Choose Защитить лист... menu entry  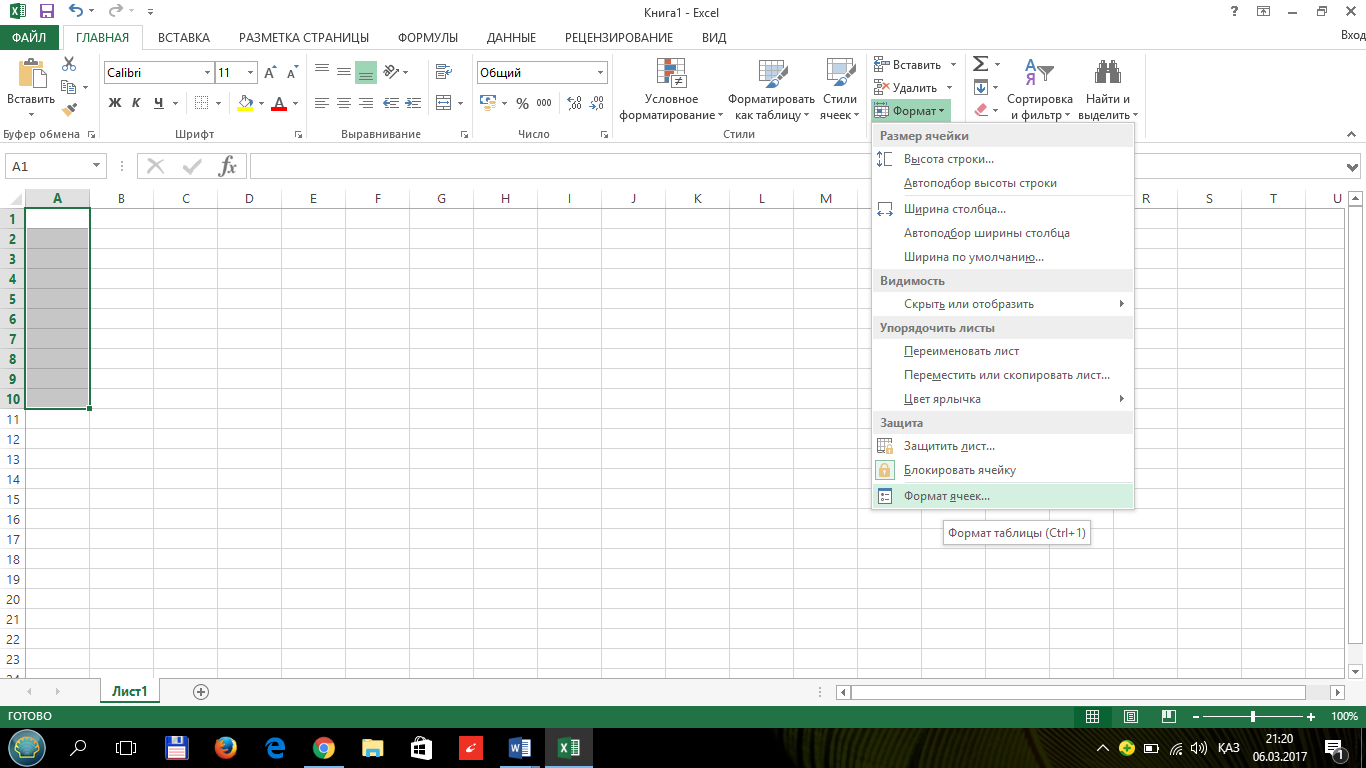948,446
